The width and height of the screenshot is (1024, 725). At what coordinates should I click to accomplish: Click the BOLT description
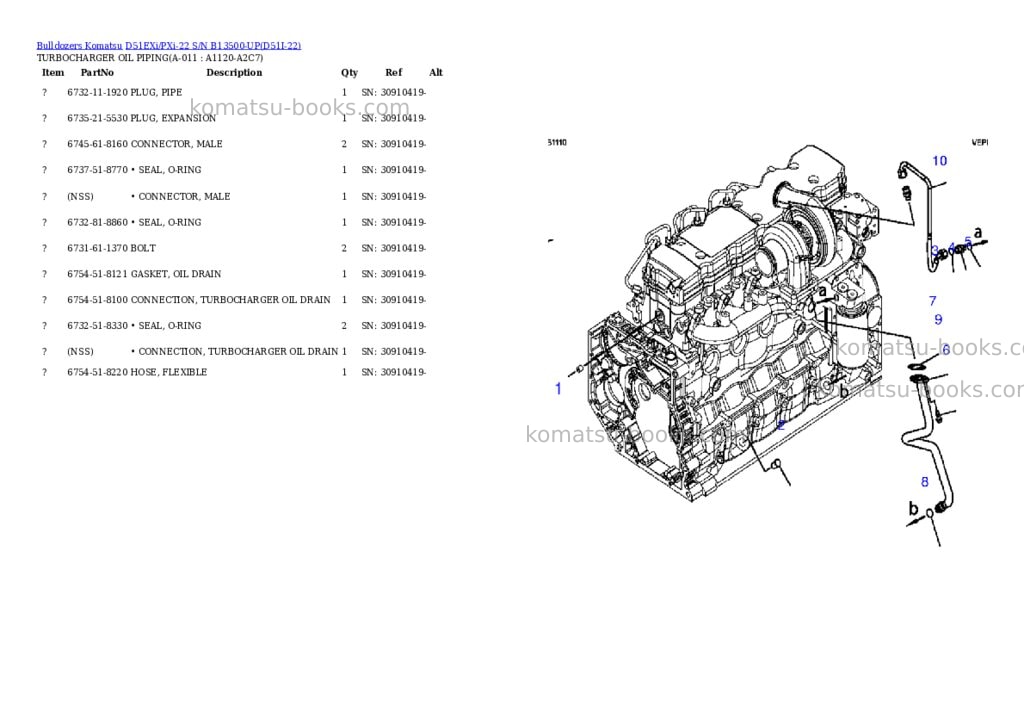[143, 248]
